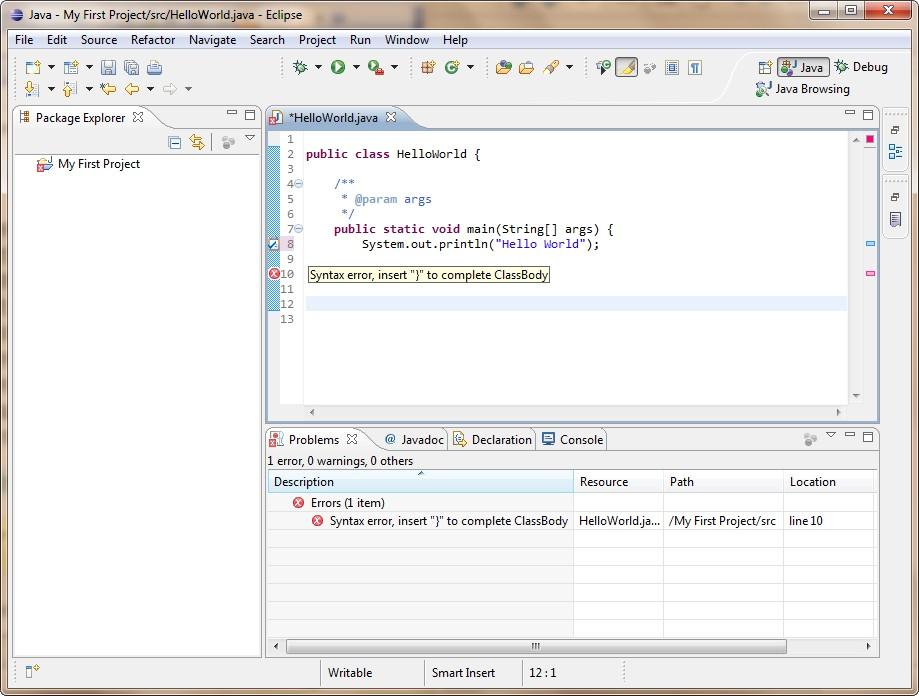Switch to Debug perspective

(861, 67)
